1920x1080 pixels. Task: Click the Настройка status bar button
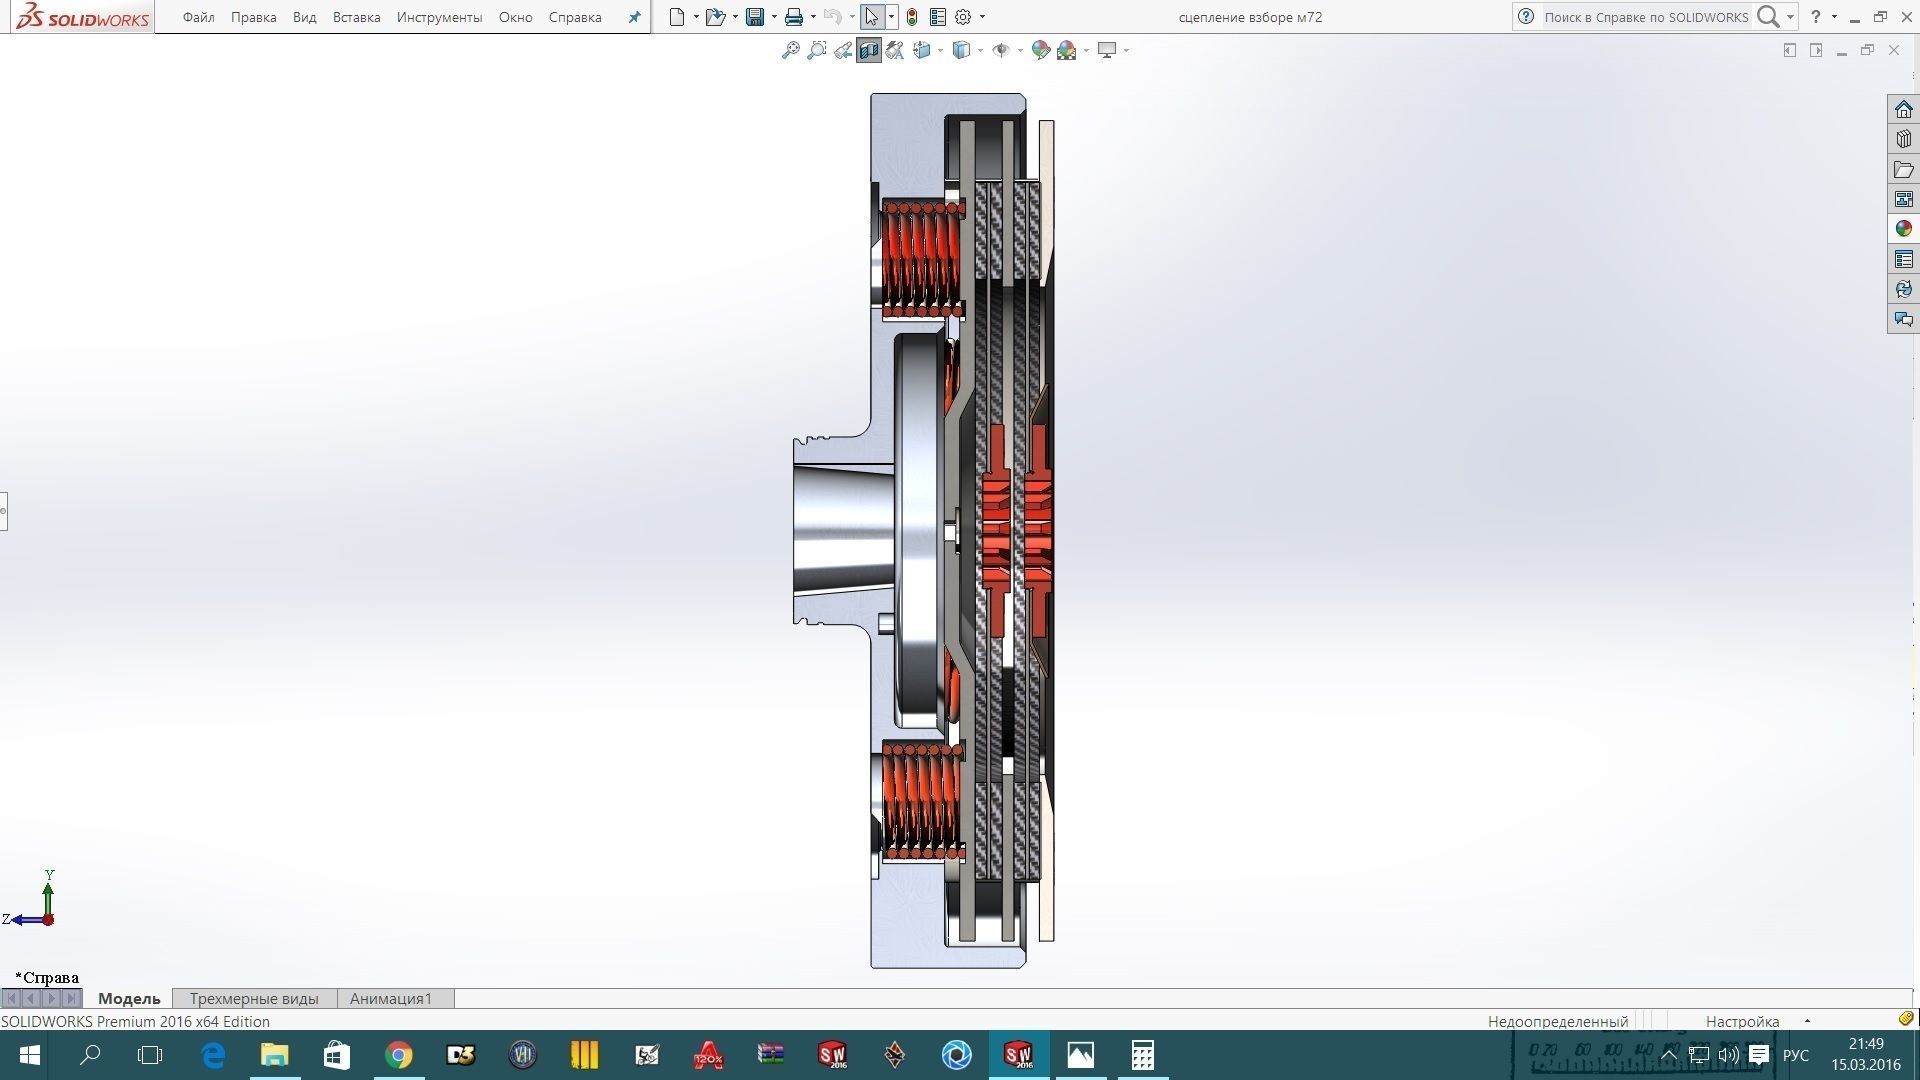pos(1742,1021)
